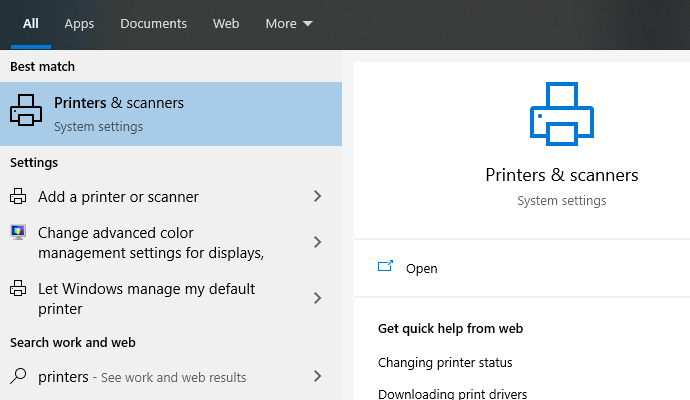Click the printer icon beside Add a printer
The image size is (690, 400).
coord(18,196)
